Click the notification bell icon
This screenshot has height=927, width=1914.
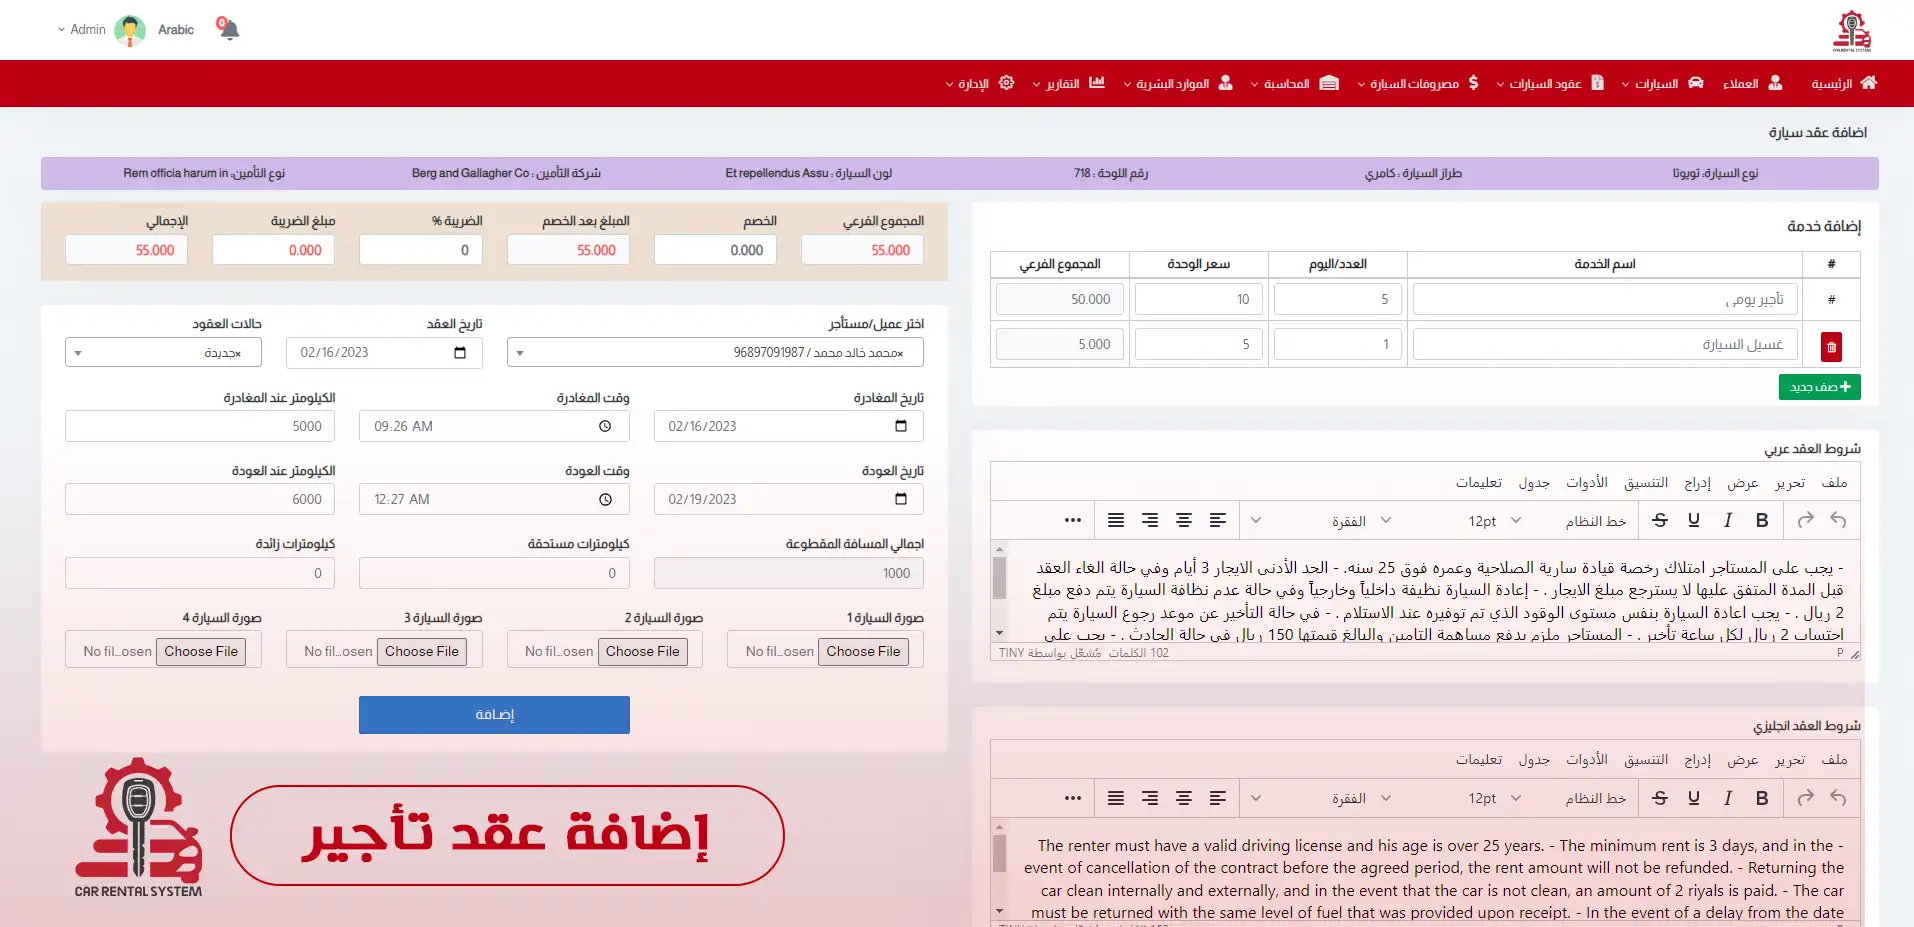[x=229, y=29]
